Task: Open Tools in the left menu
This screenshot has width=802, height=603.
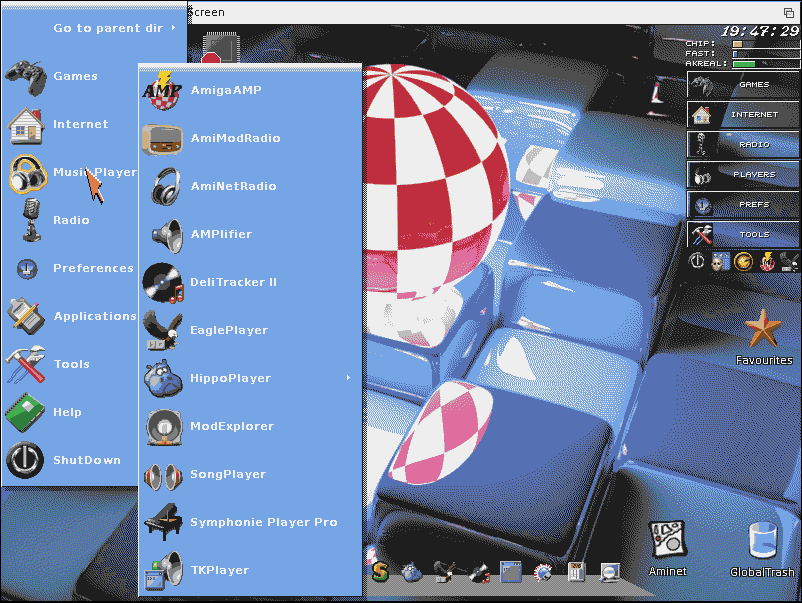Action: point(71,365)
